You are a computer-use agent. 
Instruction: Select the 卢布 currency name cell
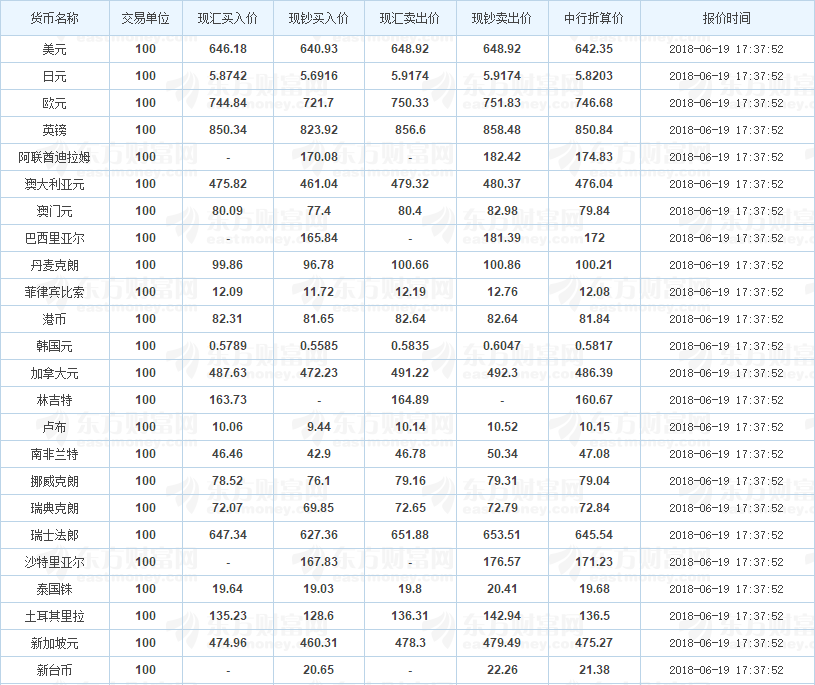(x=55, y=428)
